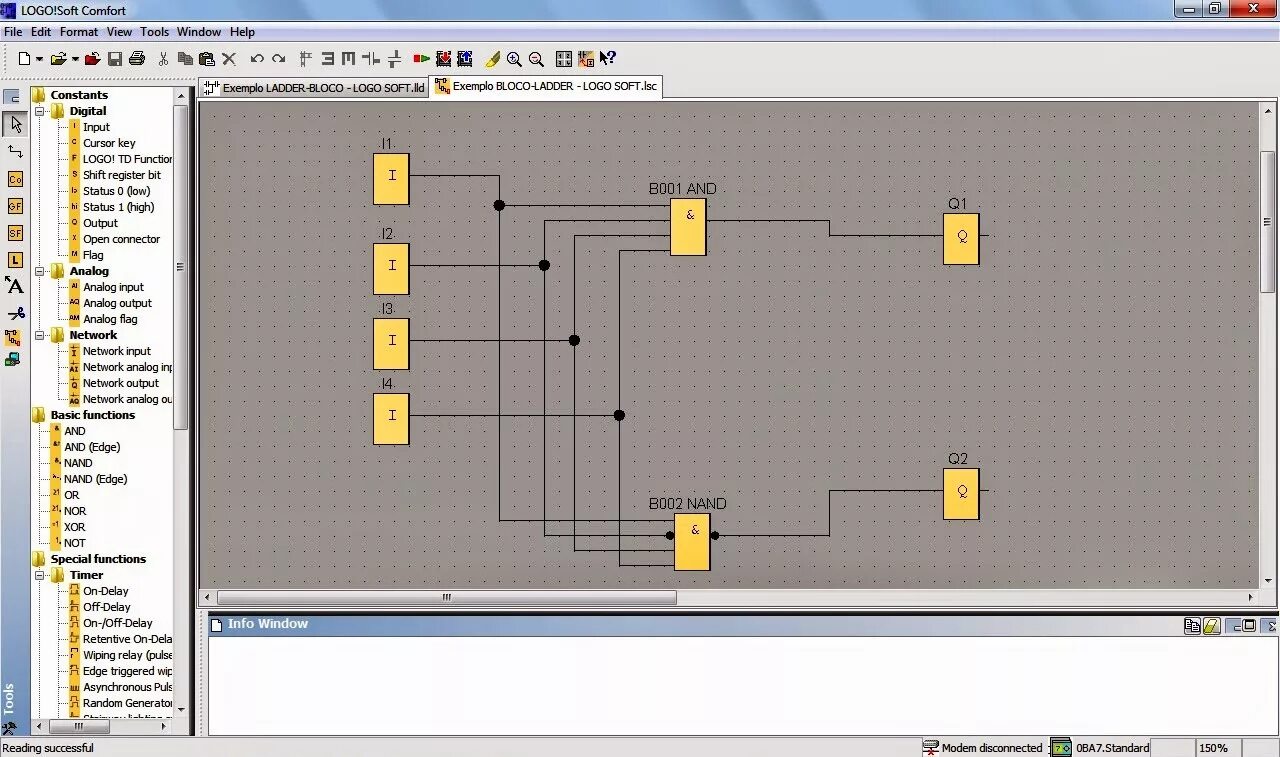
Task: Click 0BA7.Standard device status
Action: pos(1101,748)
